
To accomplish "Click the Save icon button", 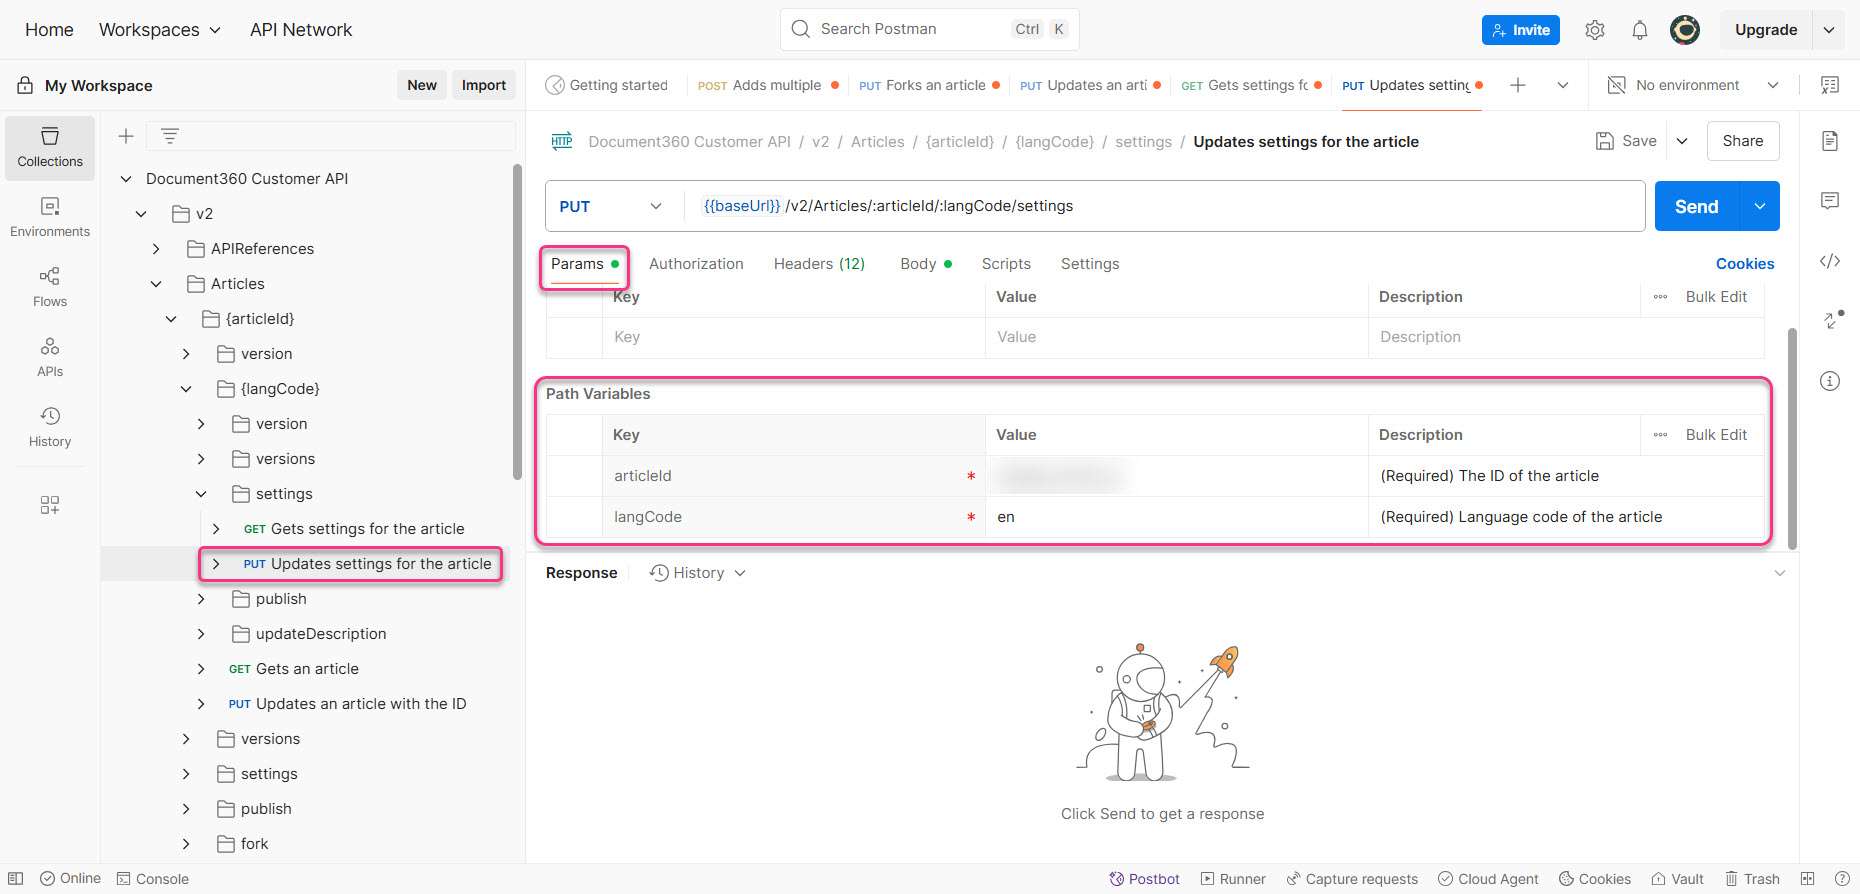I will tap(1626, 141).
